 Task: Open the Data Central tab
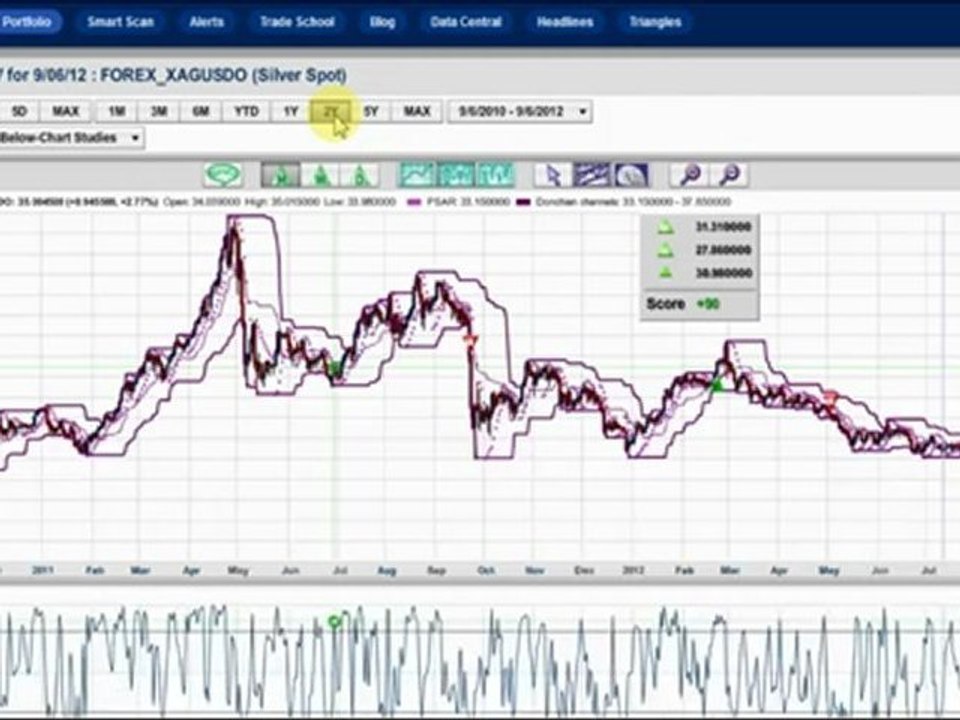465,22
